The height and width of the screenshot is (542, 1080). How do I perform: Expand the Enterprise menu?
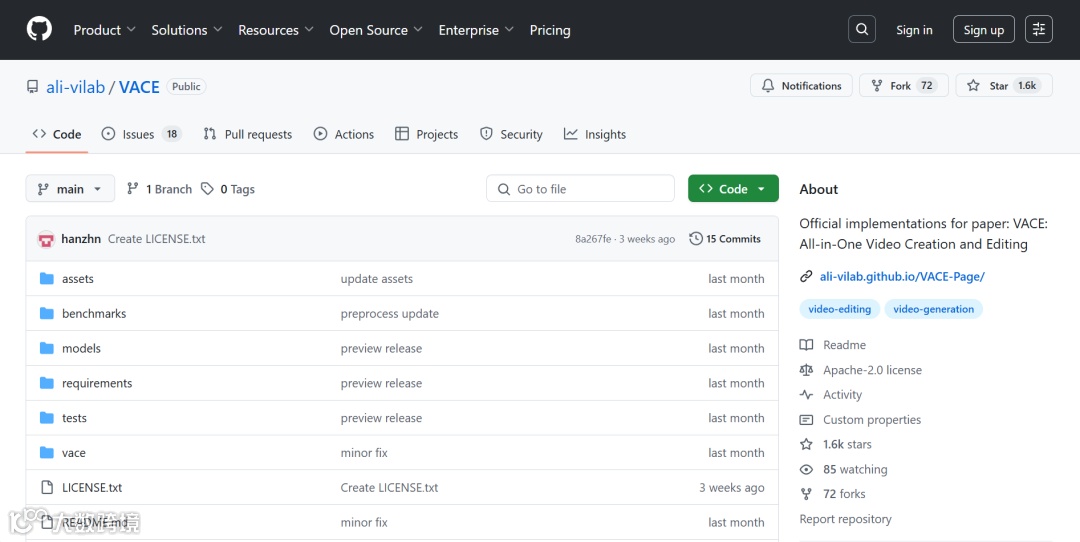pyautogui.click(x=476, y=30)
